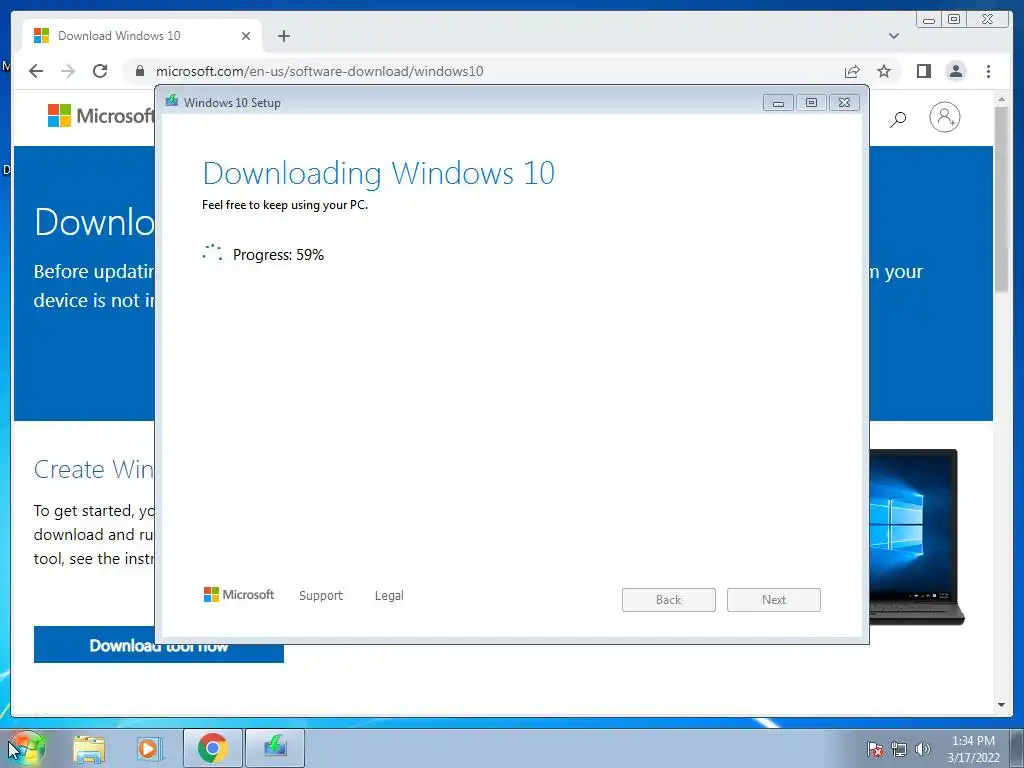The image size is (1024, 768).
Task: Open Windows Explorer from taskbar
Action: [x=89, y=748]
